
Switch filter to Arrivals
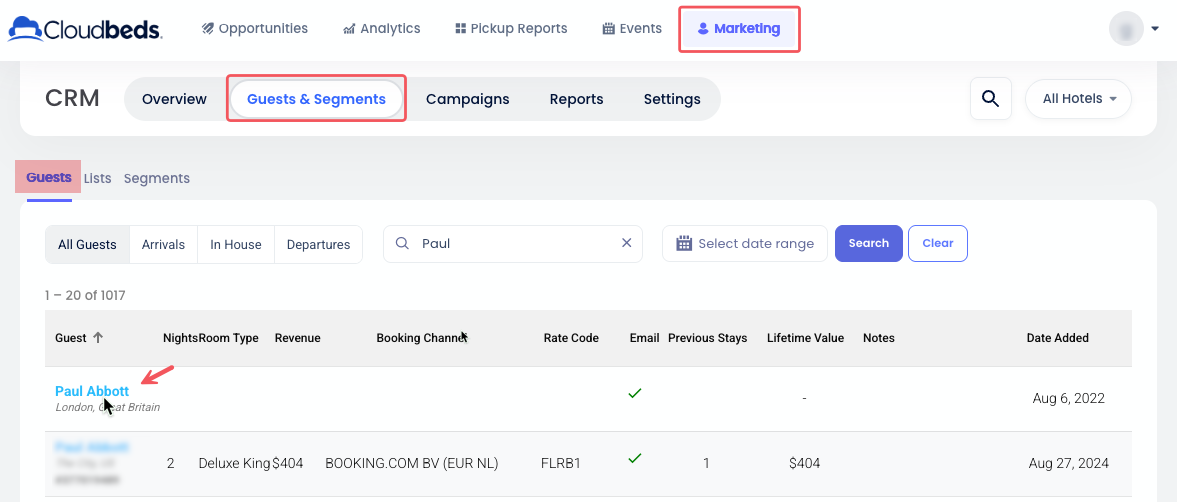point(163,244)
